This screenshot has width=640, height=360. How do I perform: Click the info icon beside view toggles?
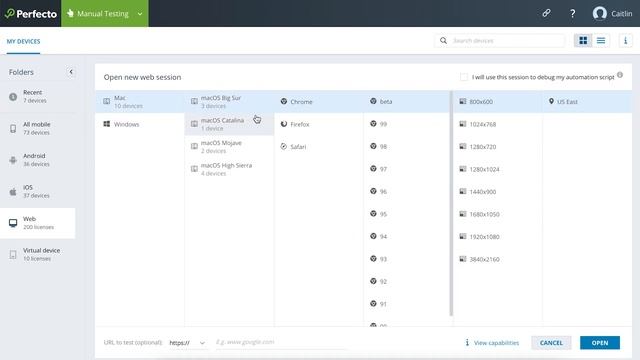coord(625,40)
